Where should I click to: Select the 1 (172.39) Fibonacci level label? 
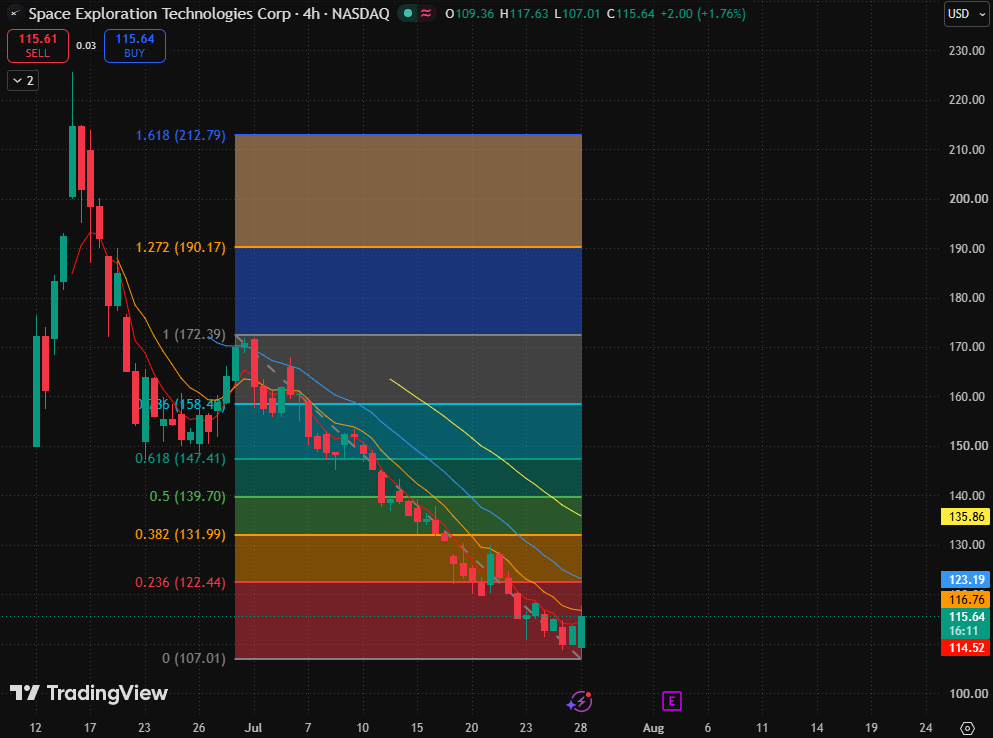[194, 334]
